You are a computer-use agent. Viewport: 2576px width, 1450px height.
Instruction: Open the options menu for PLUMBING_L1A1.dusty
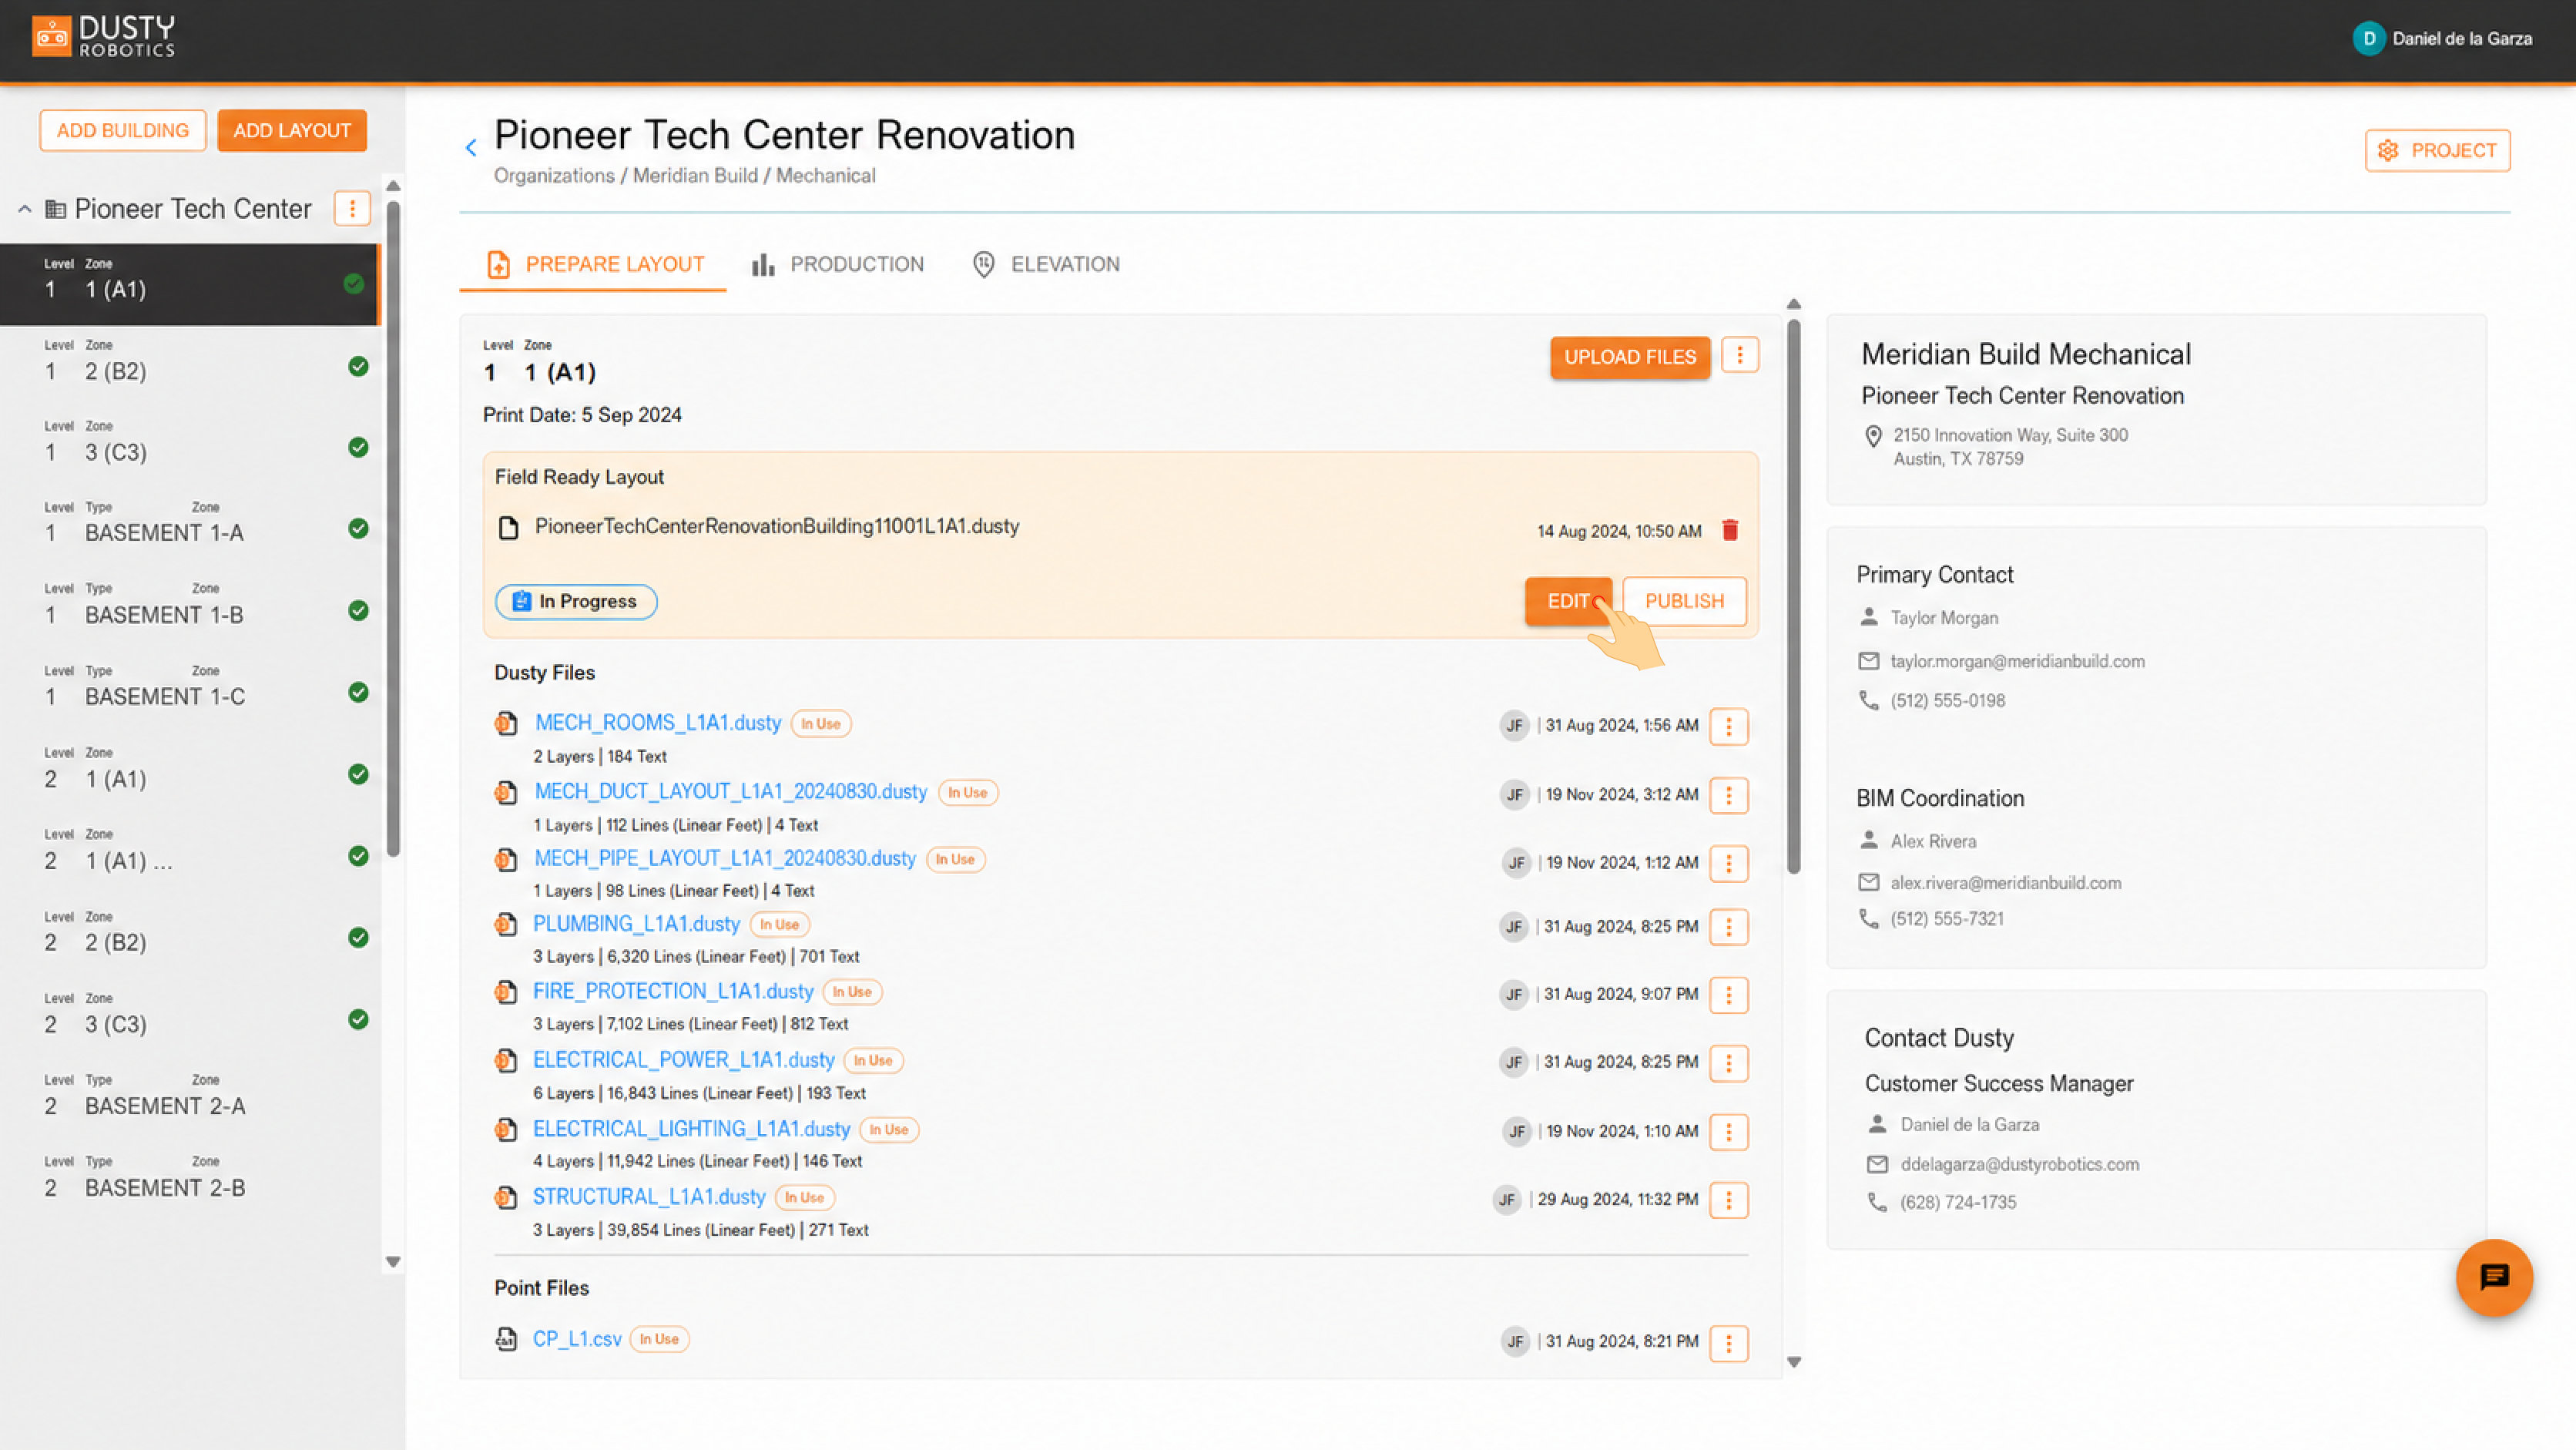pos(1729,927)
